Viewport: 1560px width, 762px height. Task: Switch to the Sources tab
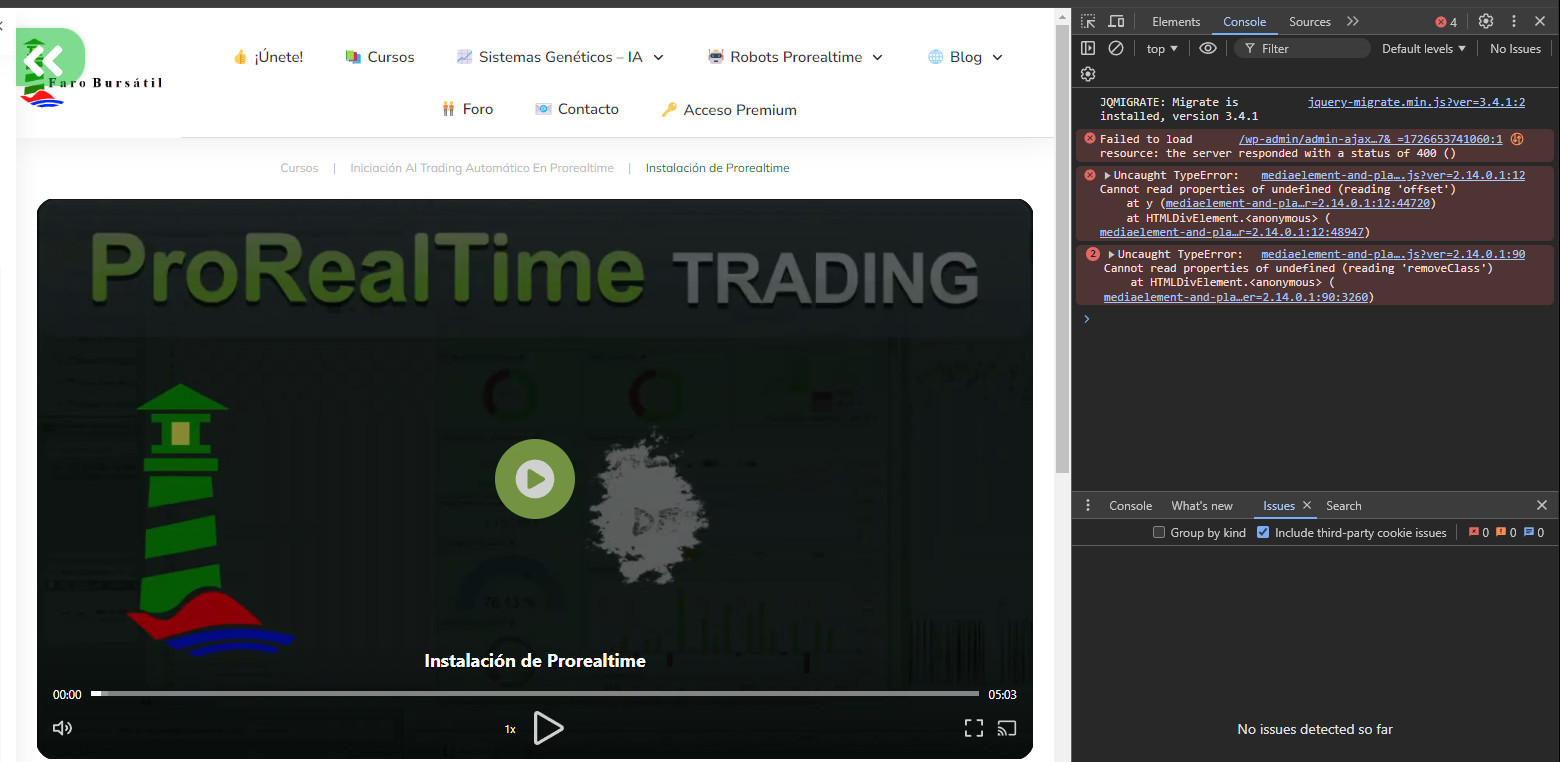point(1310,21)
